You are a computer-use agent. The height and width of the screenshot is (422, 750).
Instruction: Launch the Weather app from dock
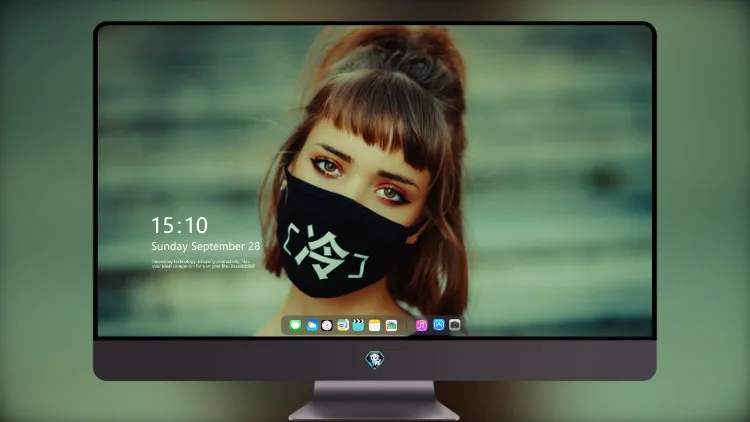coord(311,326)
